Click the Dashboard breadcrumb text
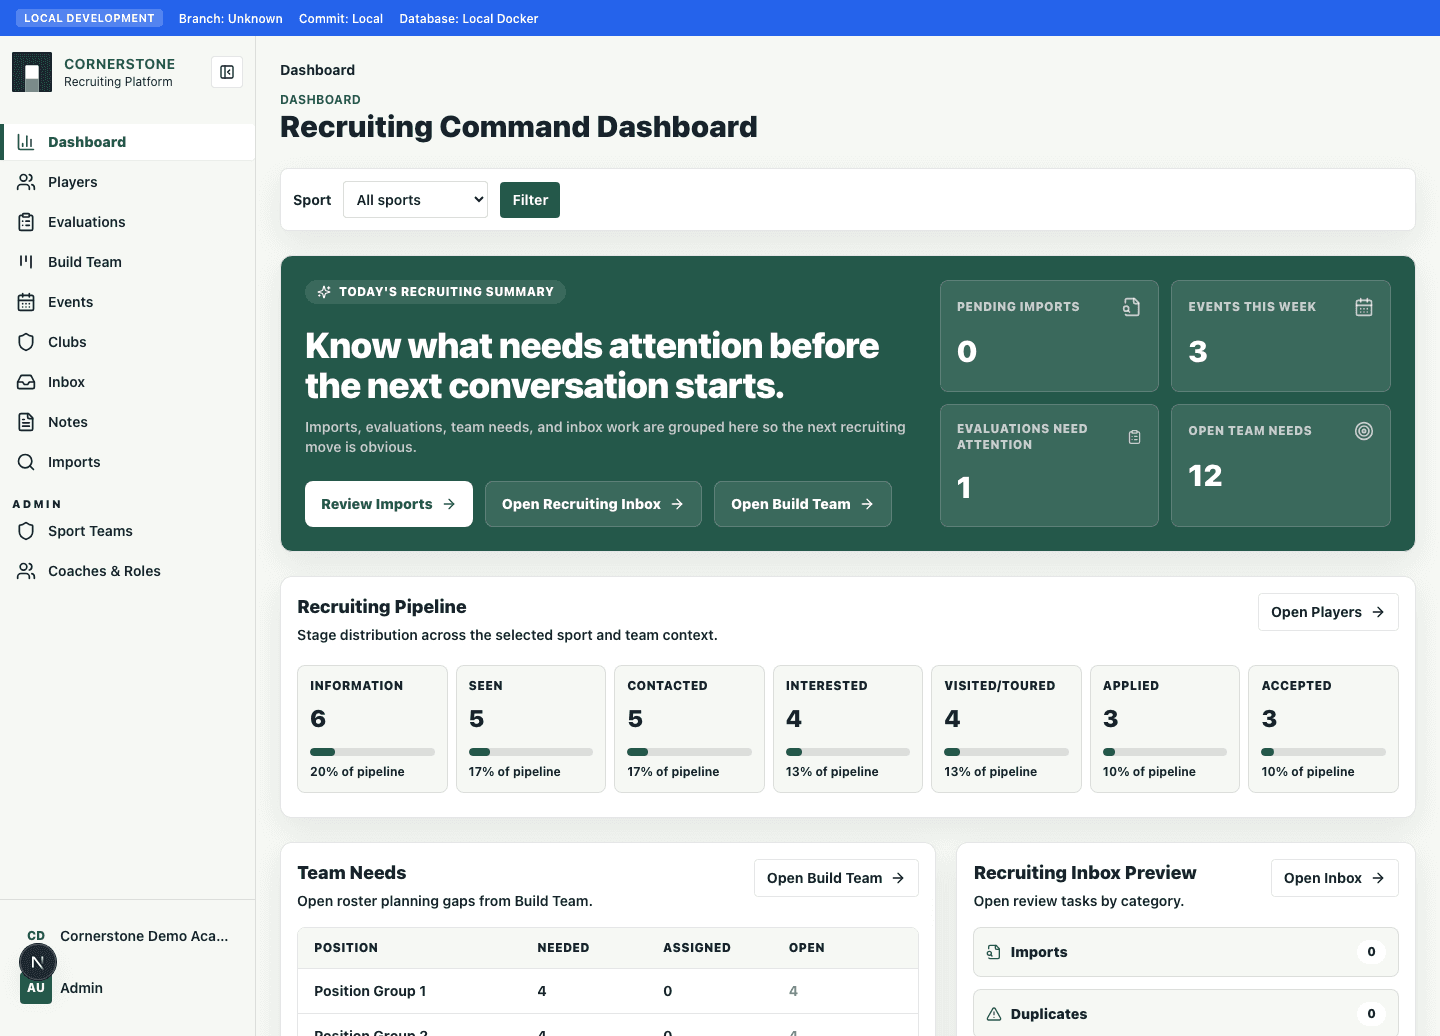The height and width of the screenshot is (1036, 1440). click(x=317, y=70)
